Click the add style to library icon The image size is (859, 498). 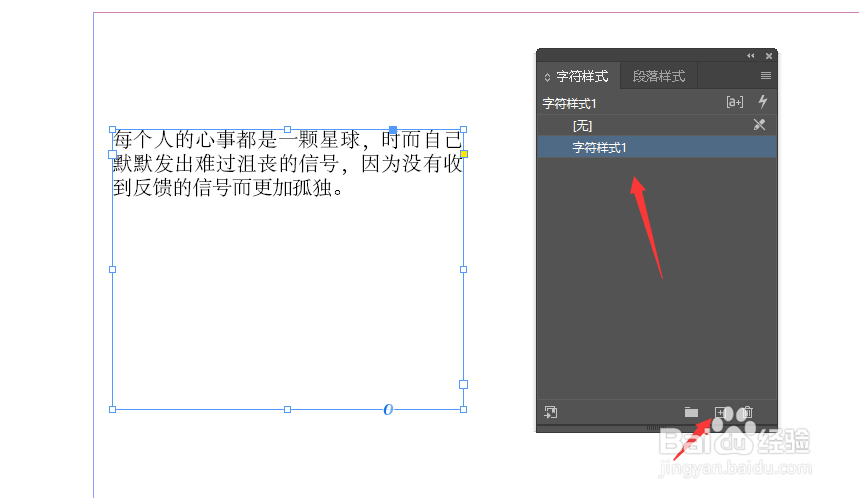tap(551, 412)
